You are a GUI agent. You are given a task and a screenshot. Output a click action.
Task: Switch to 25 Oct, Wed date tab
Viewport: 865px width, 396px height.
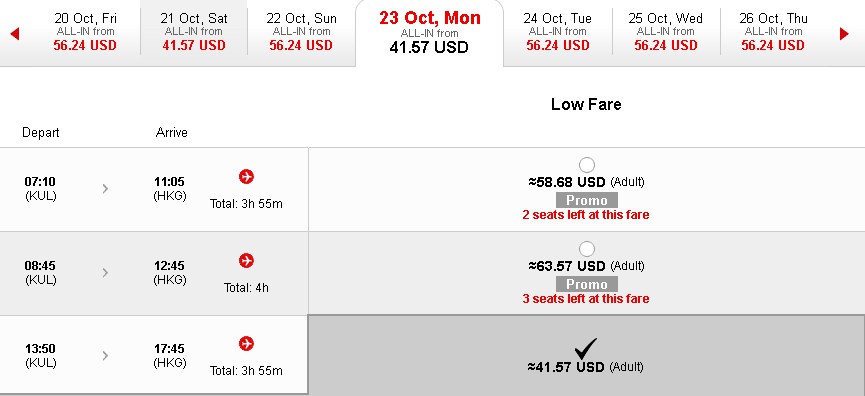[666, 31]
